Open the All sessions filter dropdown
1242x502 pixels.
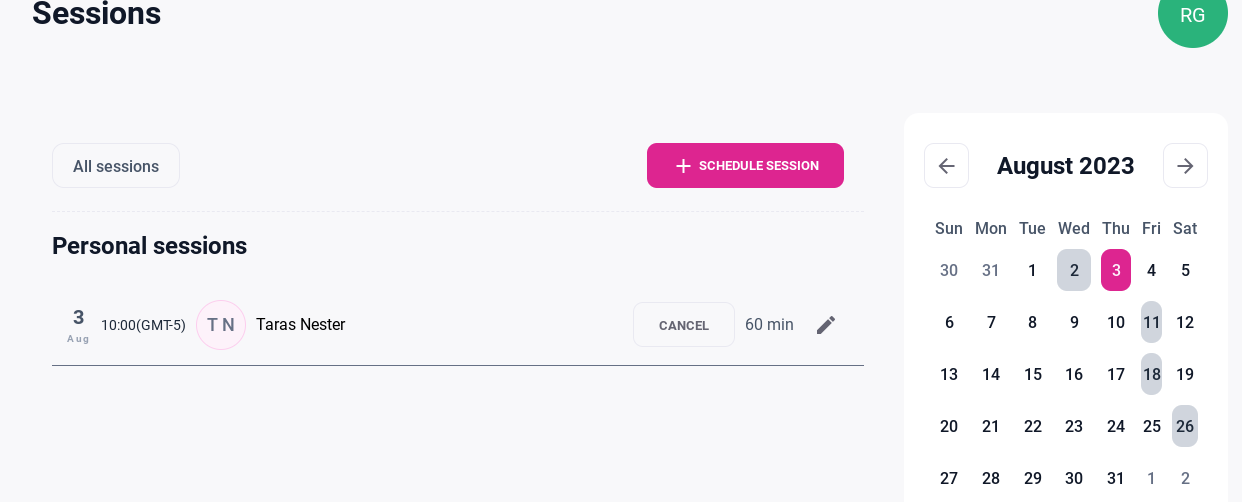tap(116, 166)
